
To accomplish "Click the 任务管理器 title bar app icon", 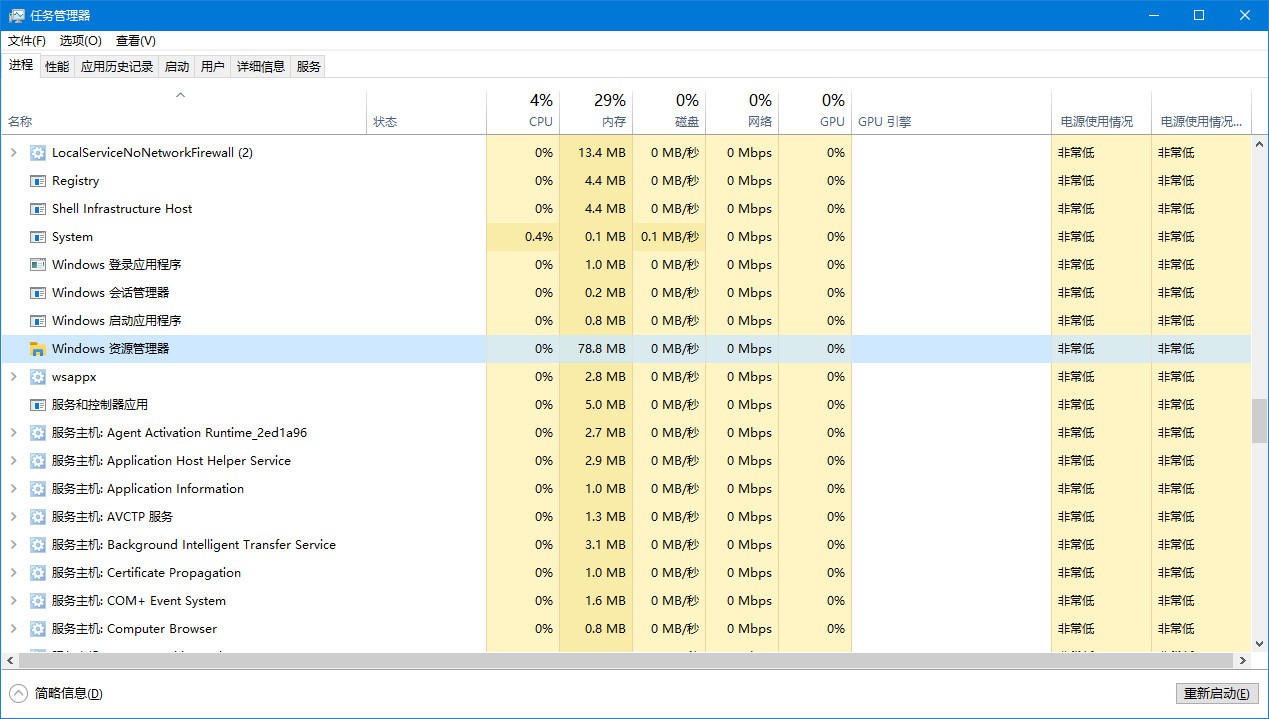I will tap(16, 15).
